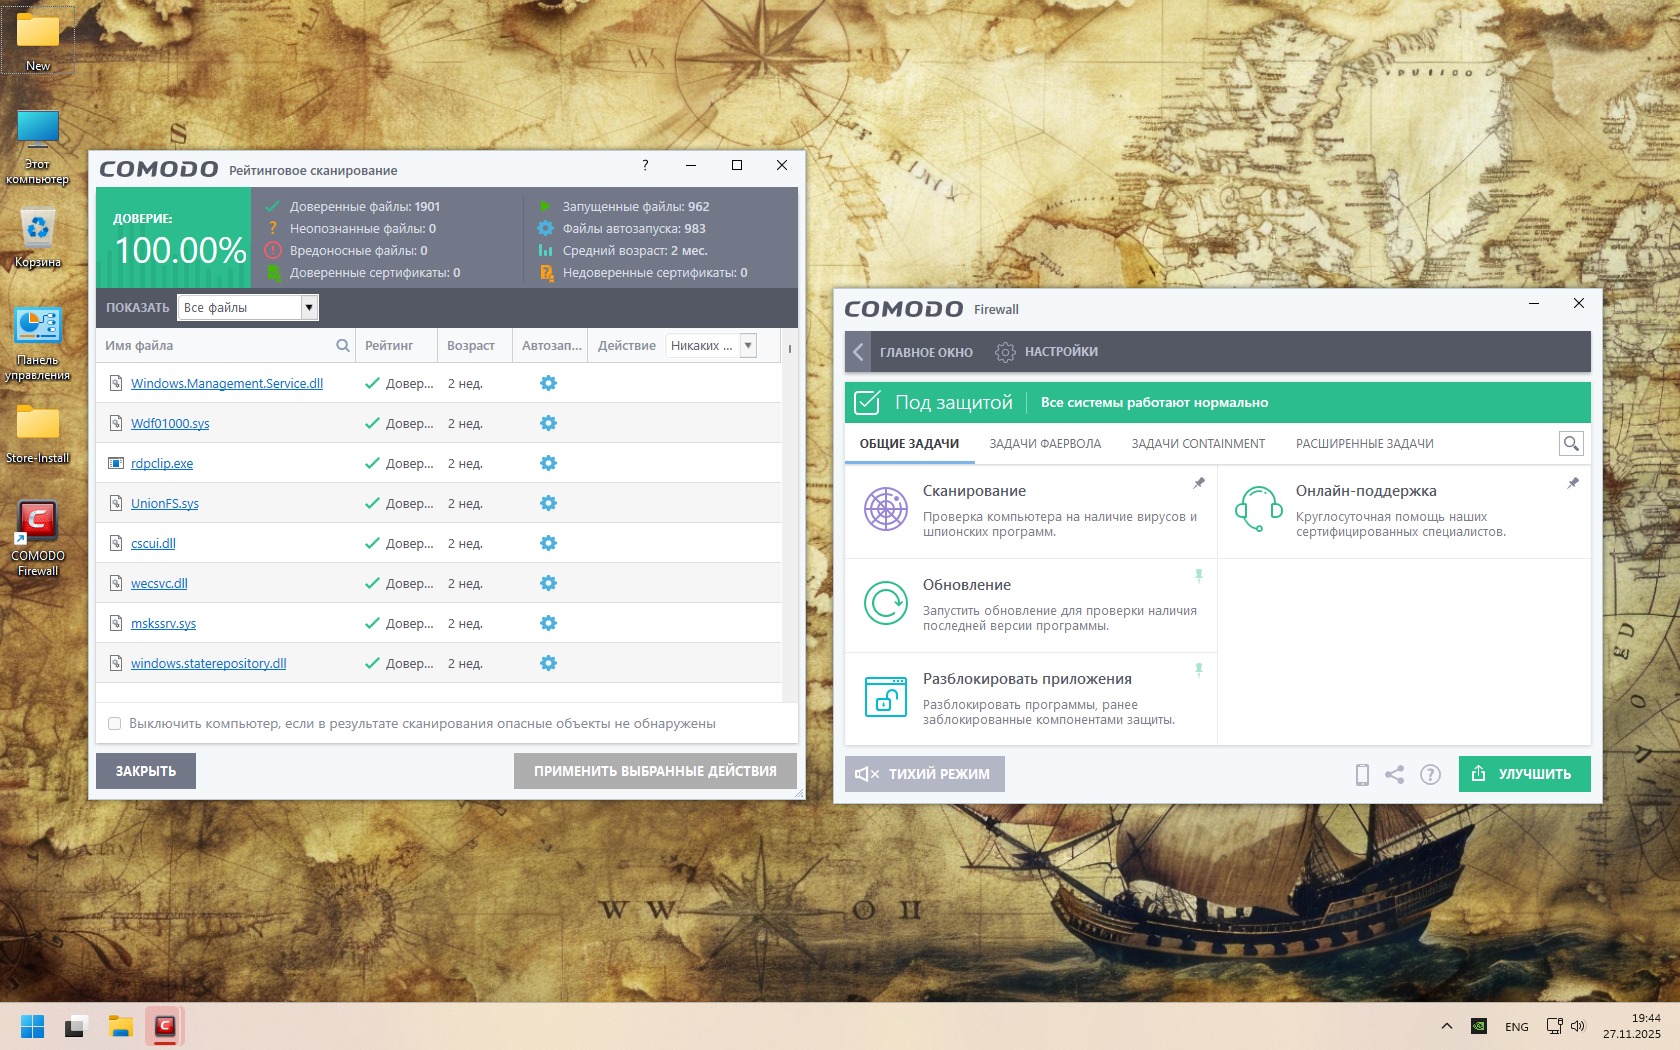
Task: Switch to the РАСШИРЕННЫЕ ЗАДАЧИ tab
Action: [1365, 444]
